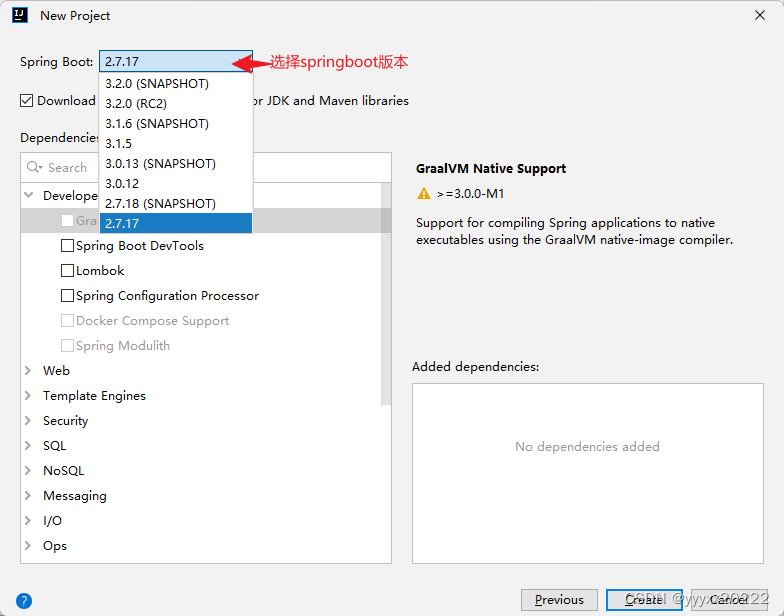Check the Docker Compose Support checkbox
The height and width of the screenshot is (616, 784).
(67, 320)
